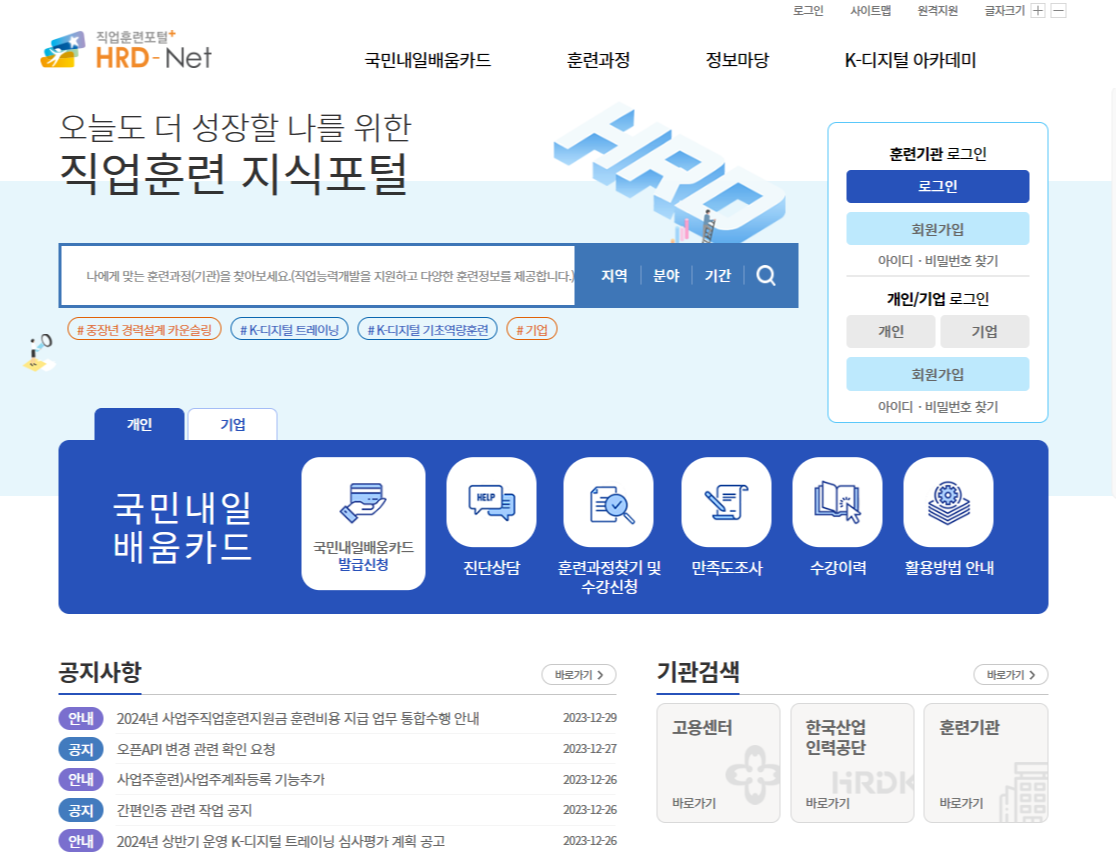The image size is (1116, 865).
Task: Click the chatbot mascot icon
Action: click(38, 352)
